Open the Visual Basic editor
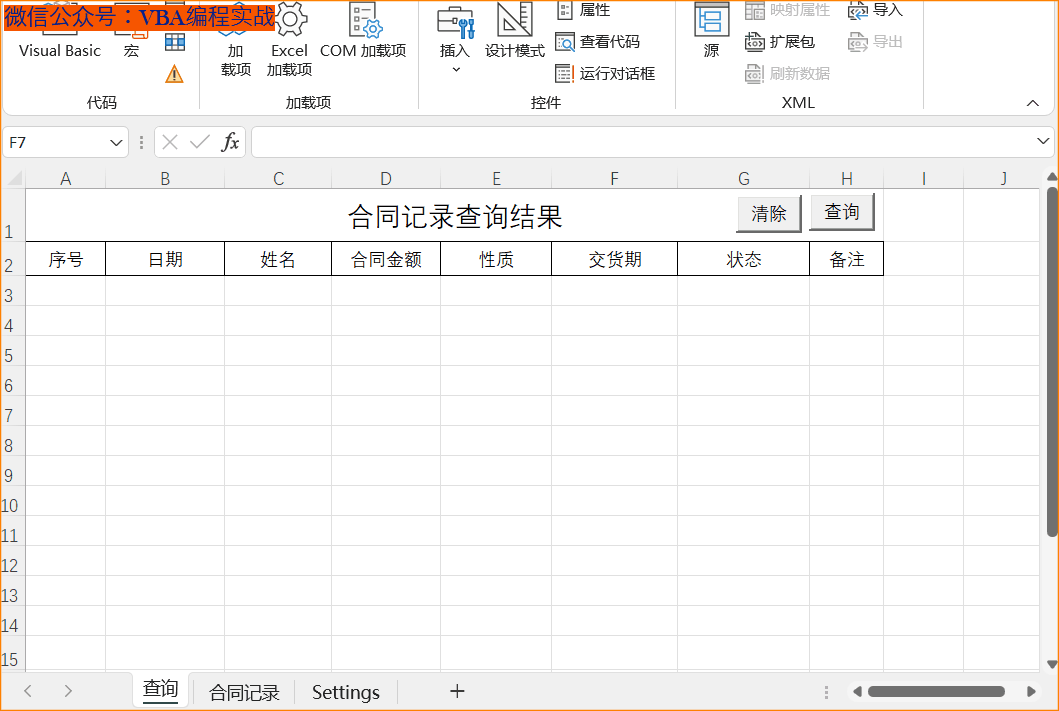Viewport: 1059px width, 711px height. pos(59,49)
